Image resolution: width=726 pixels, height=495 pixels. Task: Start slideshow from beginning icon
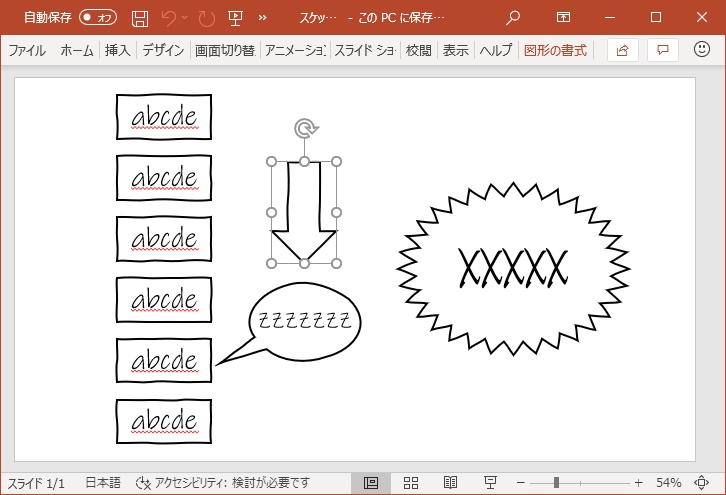click(x=235, y=18)
